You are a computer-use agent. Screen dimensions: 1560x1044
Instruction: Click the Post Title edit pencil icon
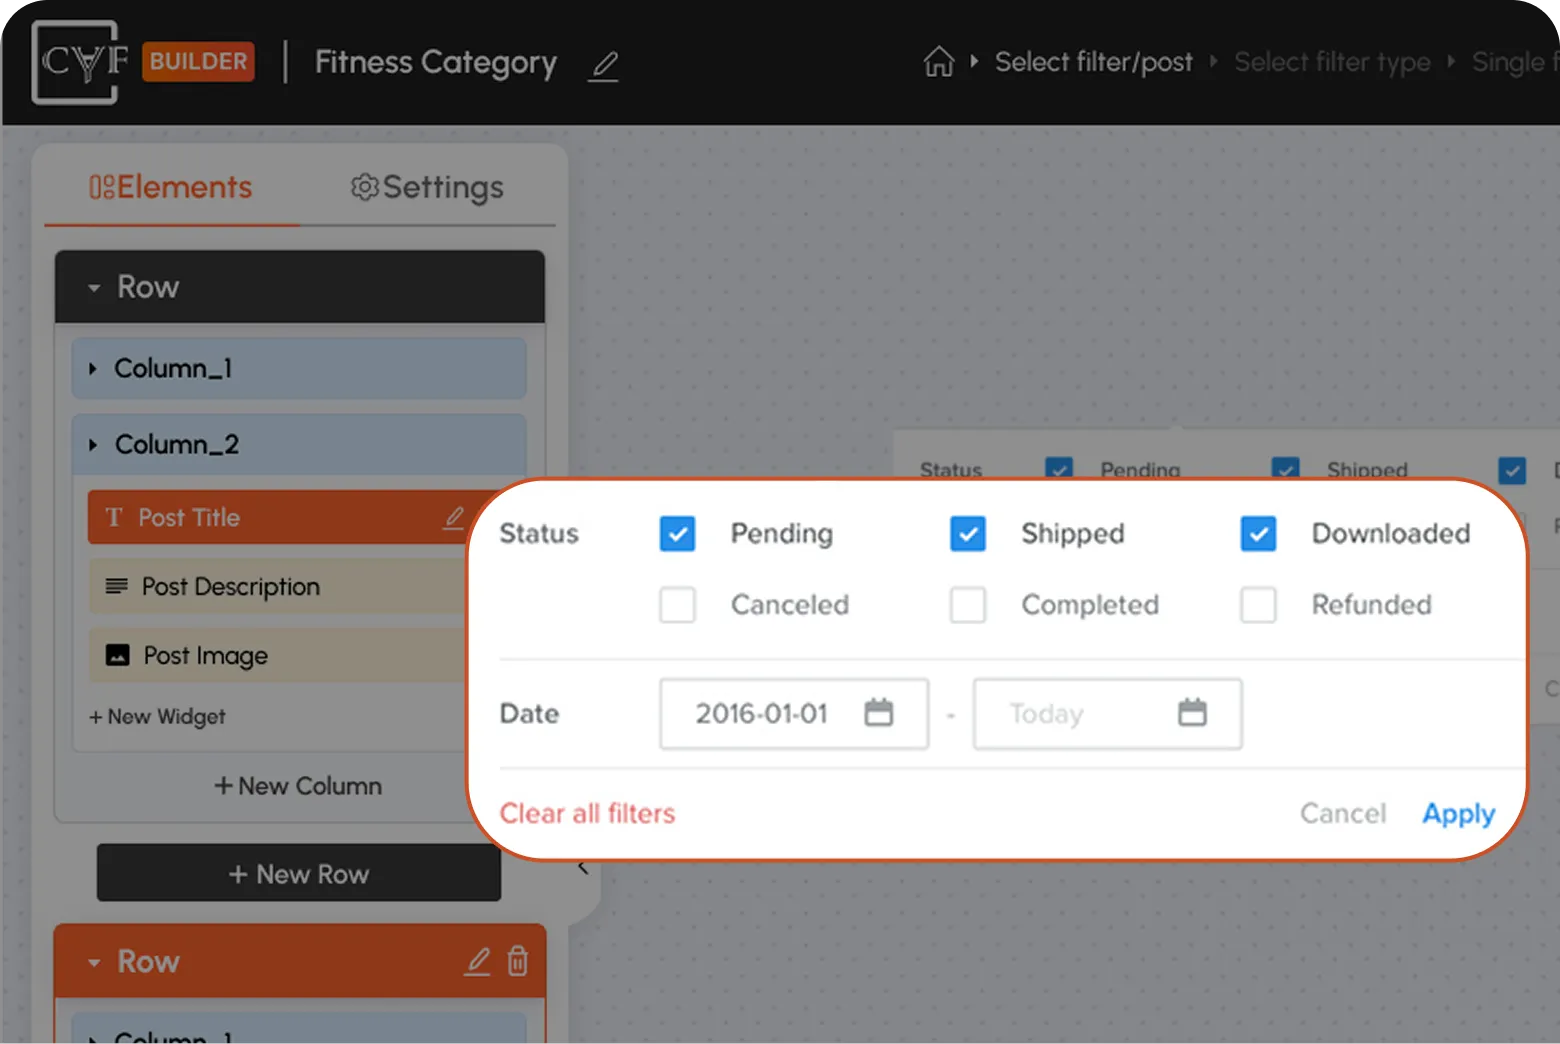pos(454,517)
